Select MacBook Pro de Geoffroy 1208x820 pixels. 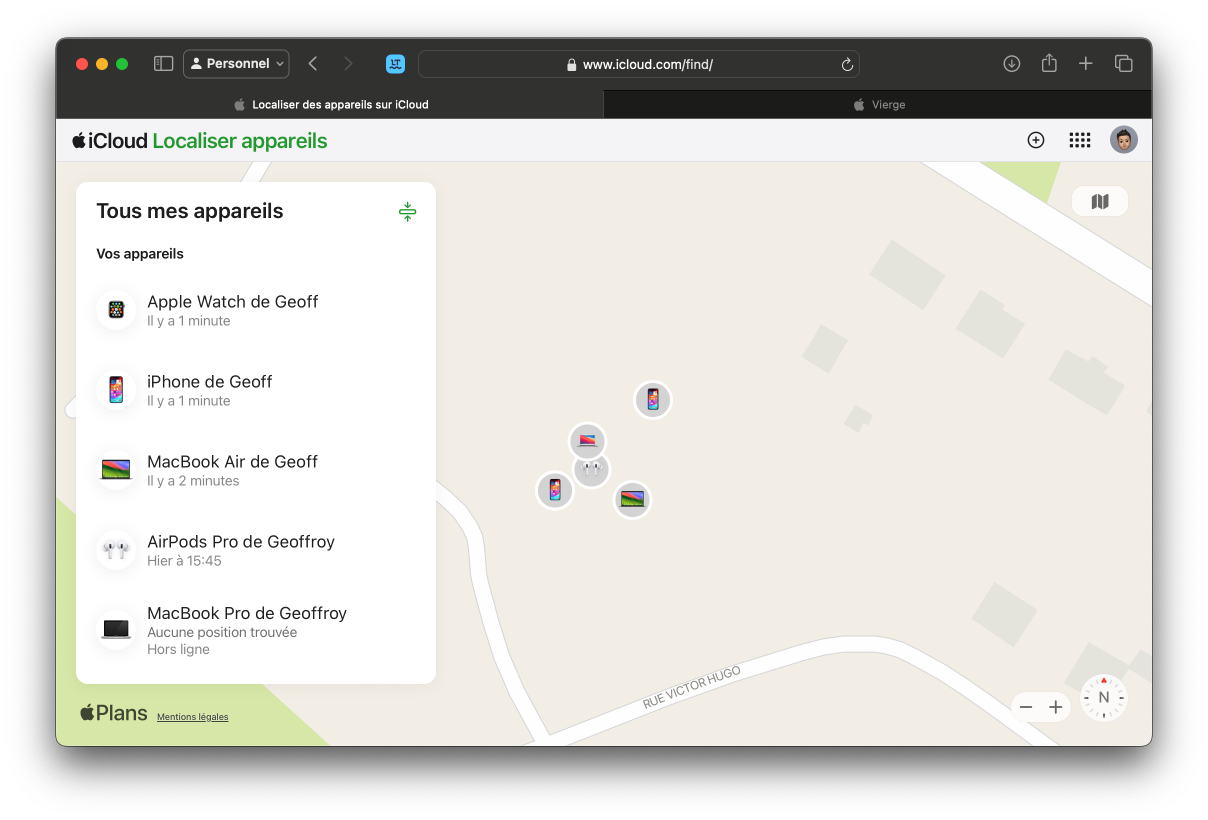click(x=256, y=630)
